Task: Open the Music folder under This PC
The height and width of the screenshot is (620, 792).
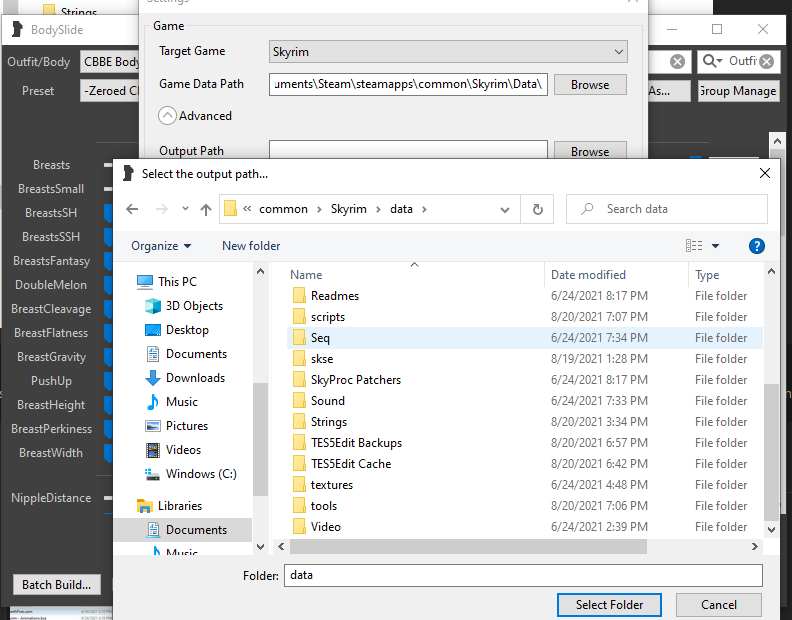Action: (181, 402)
